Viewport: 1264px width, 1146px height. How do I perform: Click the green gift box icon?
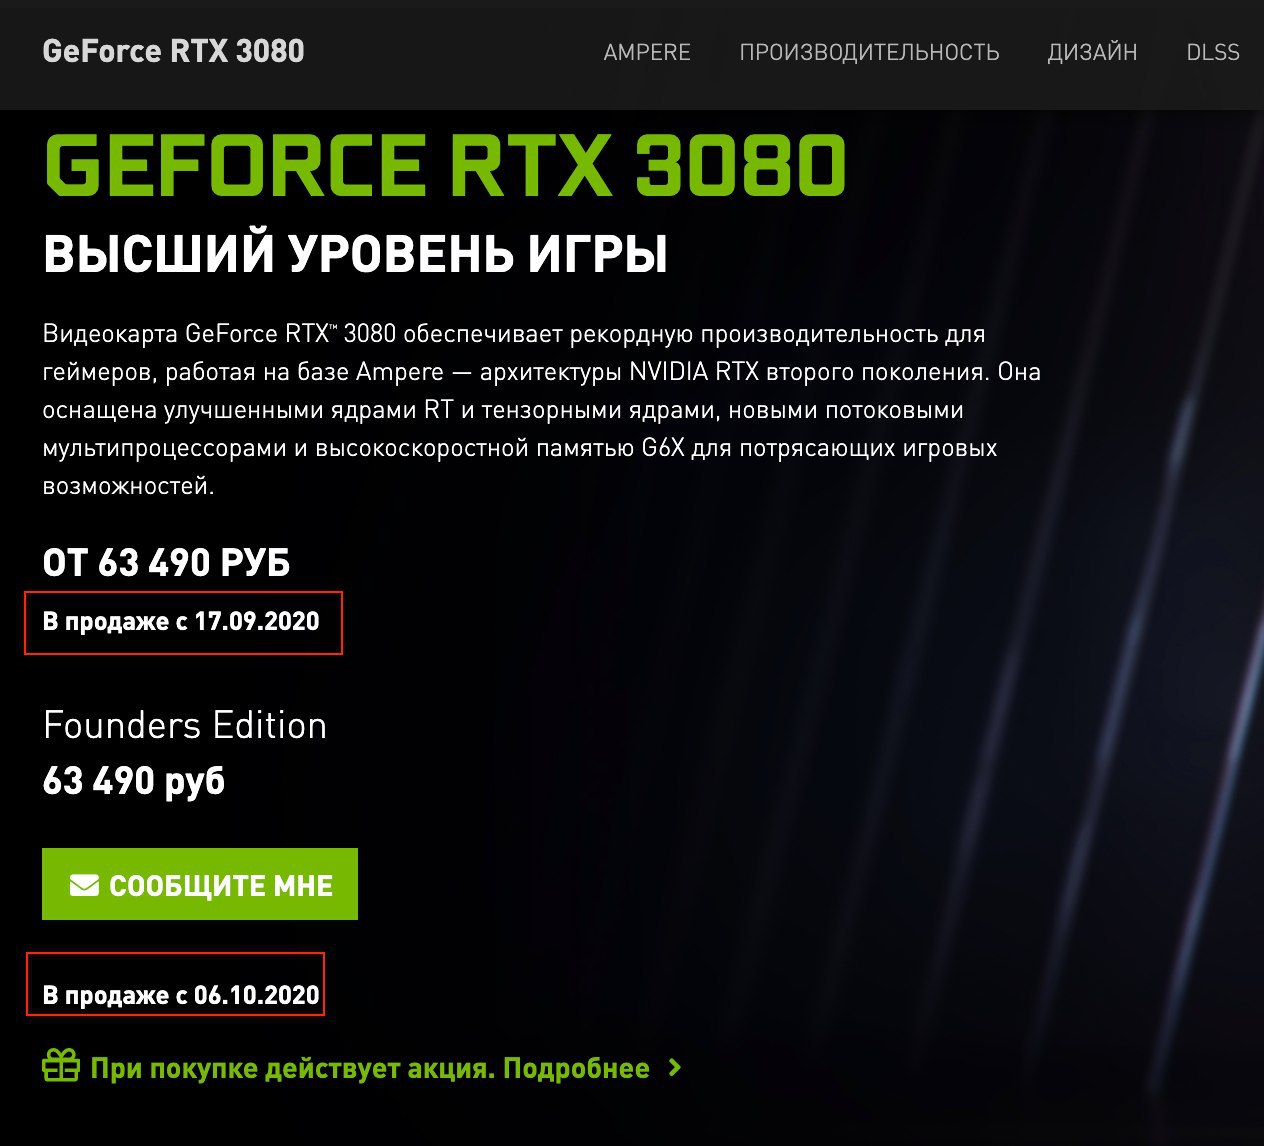pyautogui.click(x=61, y=1066)
